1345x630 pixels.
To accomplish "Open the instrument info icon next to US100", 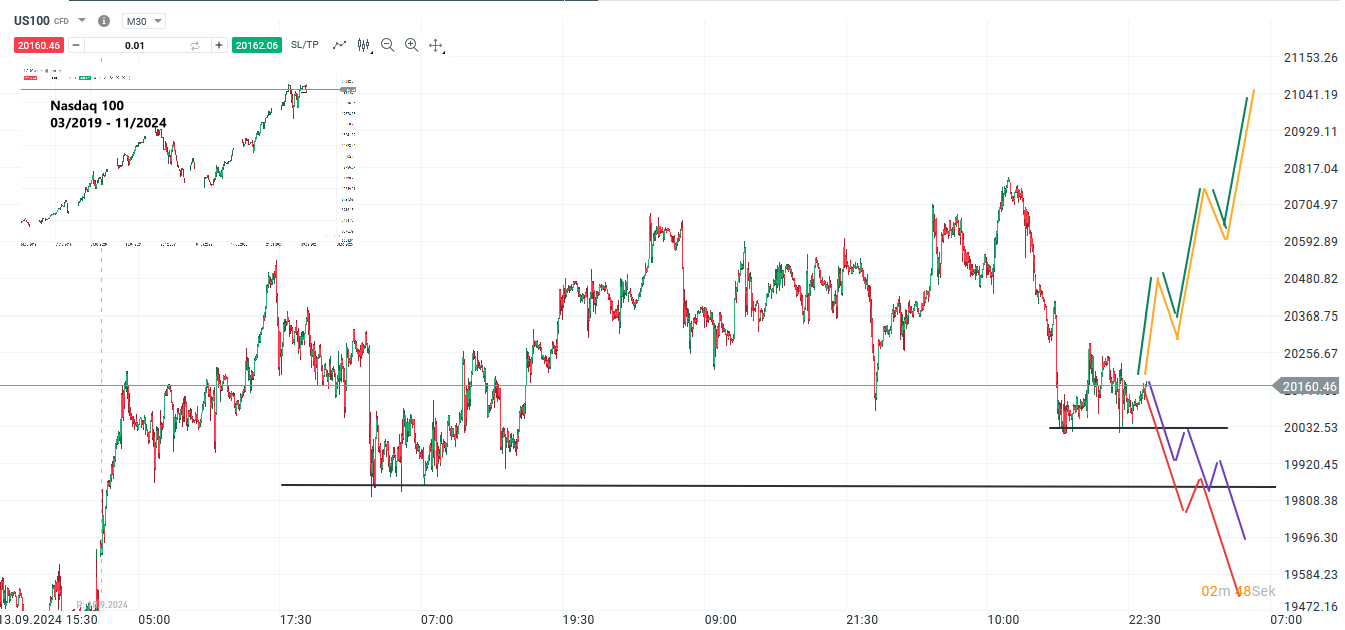I will (103, 20).
